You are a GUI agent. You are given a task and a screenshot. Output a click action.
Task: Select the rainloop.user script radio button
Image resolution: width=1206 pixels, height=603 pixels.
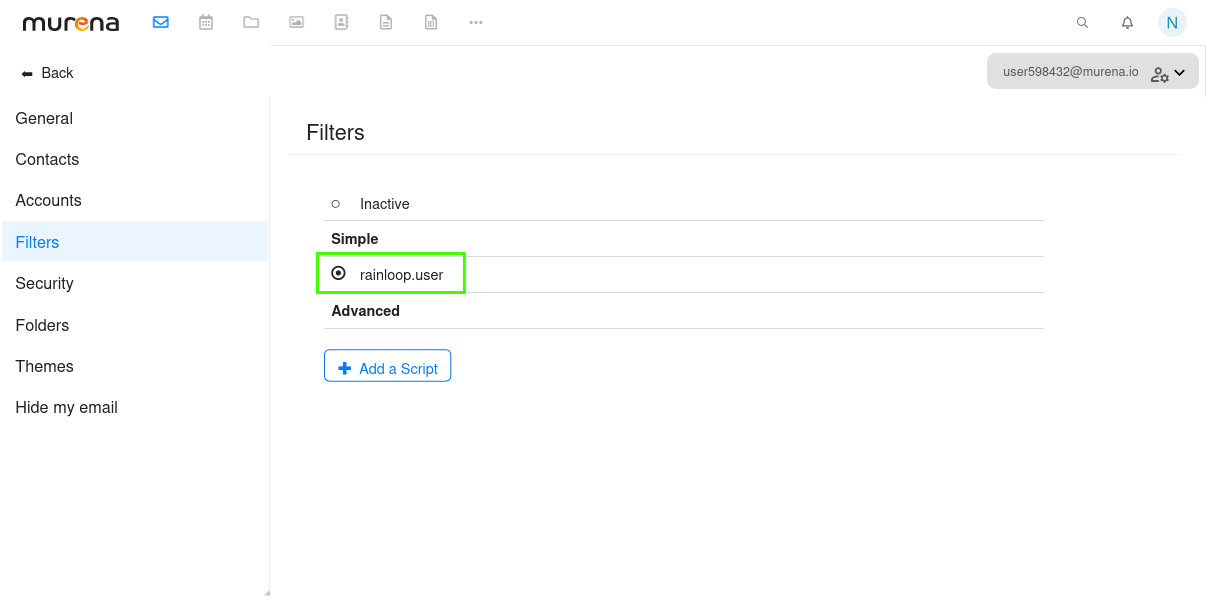click(338, 272)
